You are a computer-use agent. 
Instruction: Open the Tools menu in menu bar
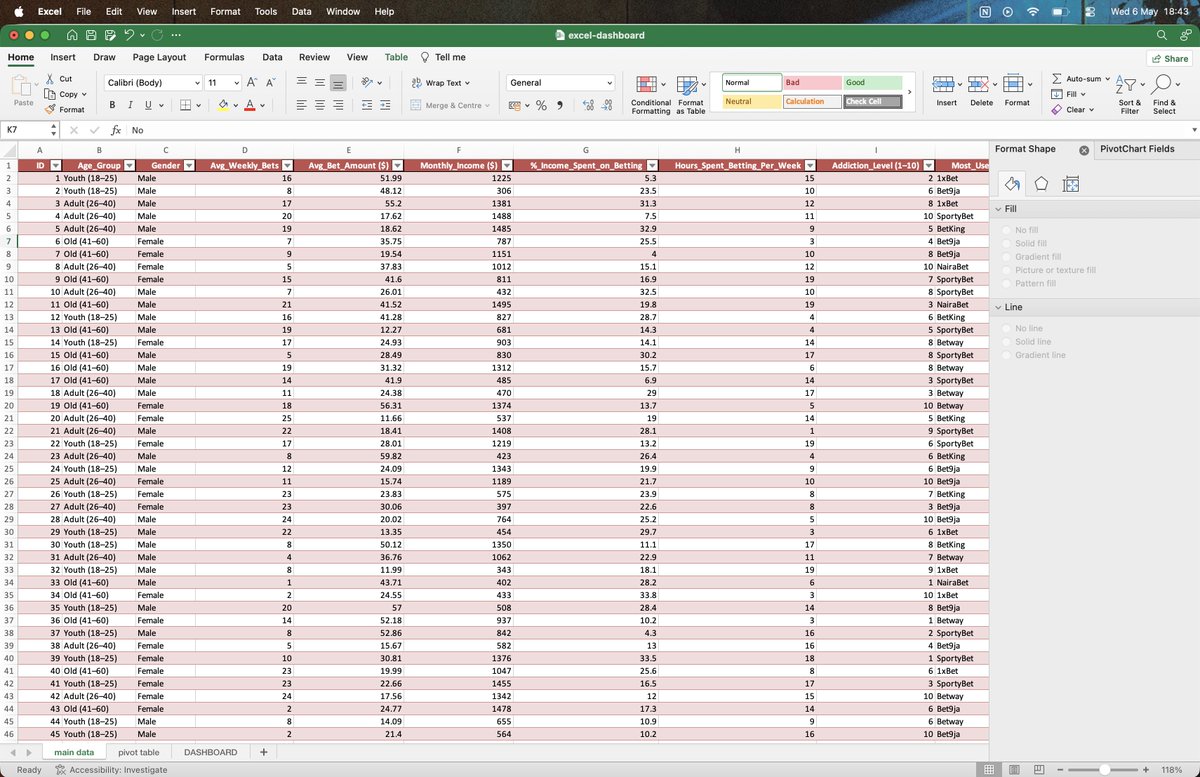tap(266, 11)
